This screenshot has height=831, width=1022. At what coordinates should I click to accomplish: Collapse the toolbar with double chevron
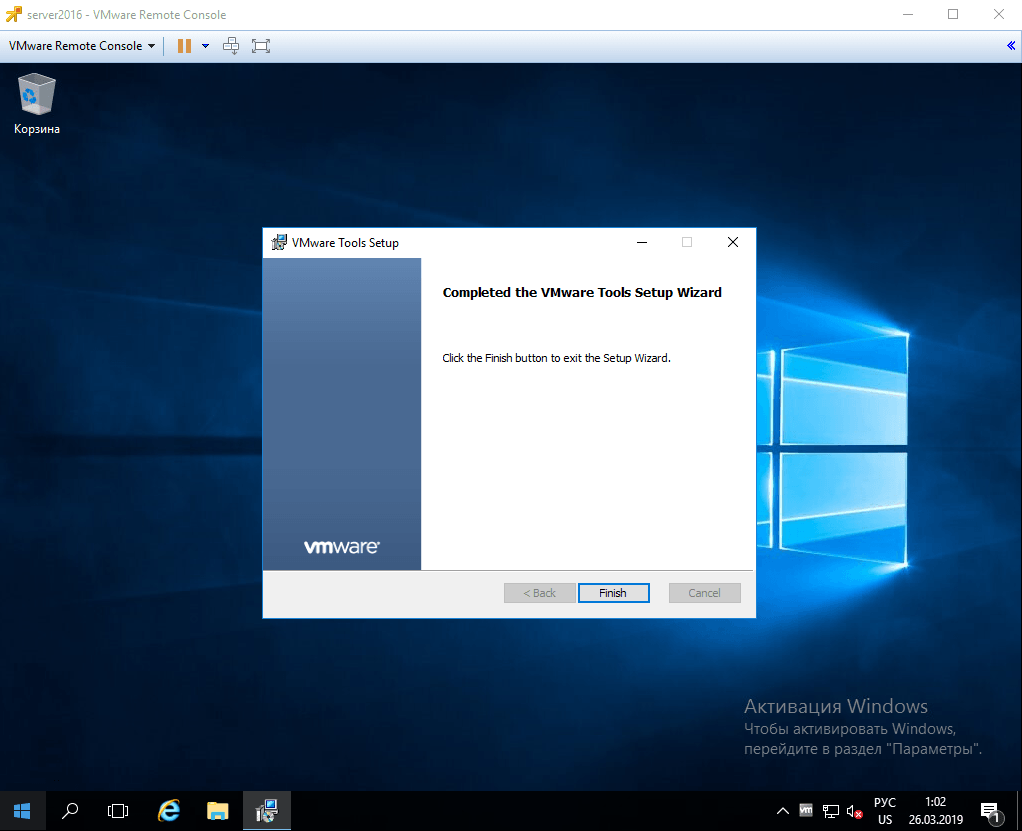(1010, 45)
